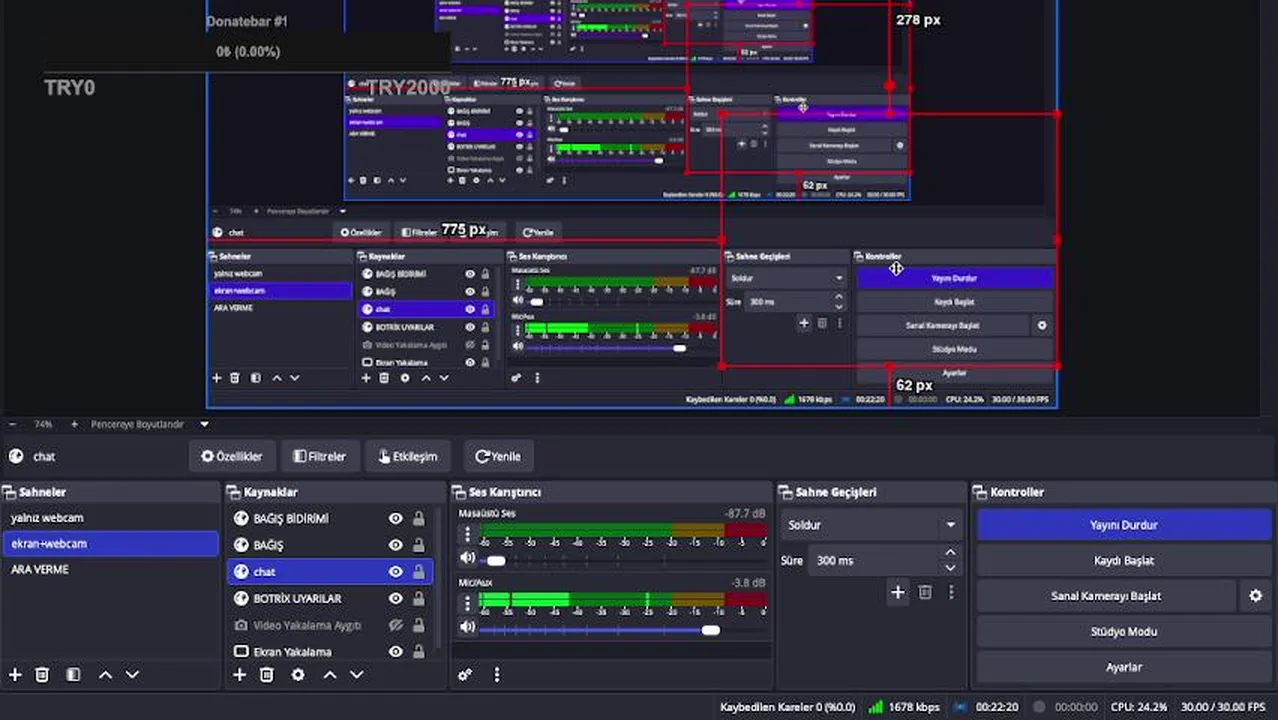Move the scene down in Sahneler

pos(132,675)
